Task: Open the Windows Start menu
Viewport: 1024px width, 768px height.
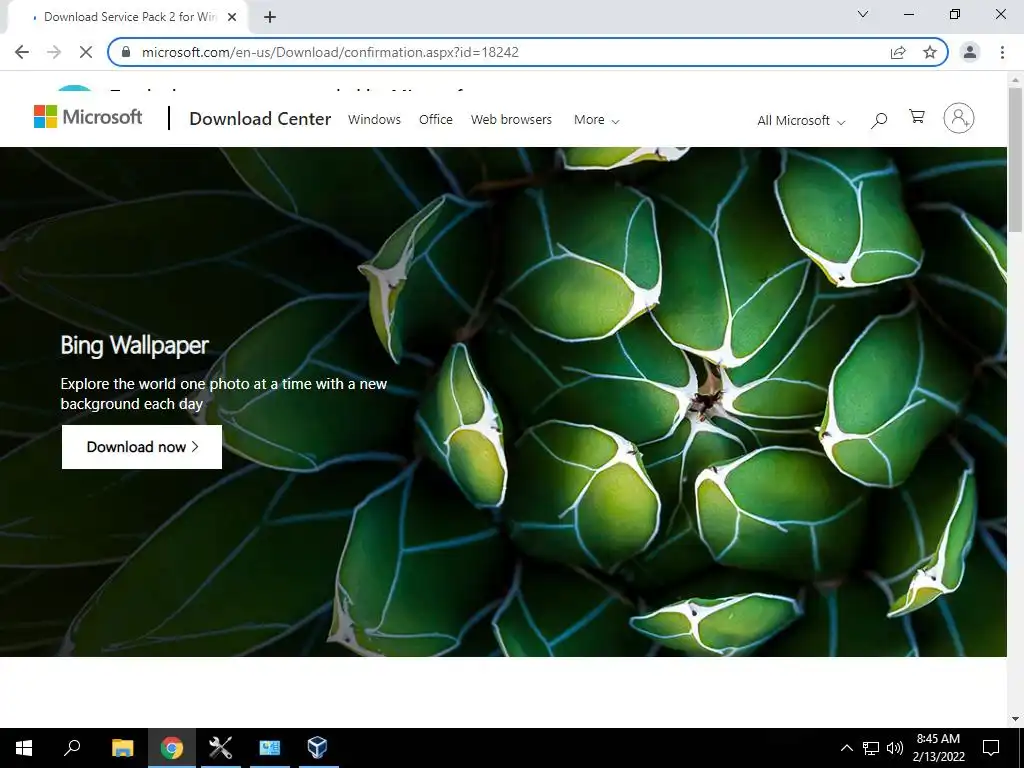Action: click(x=24, y=748)
